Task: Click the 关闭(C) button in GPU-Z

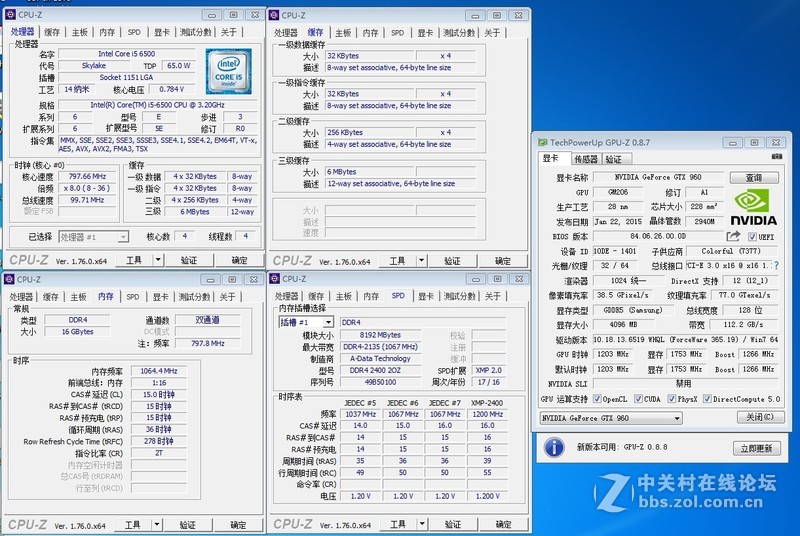Action: point(760,417)
